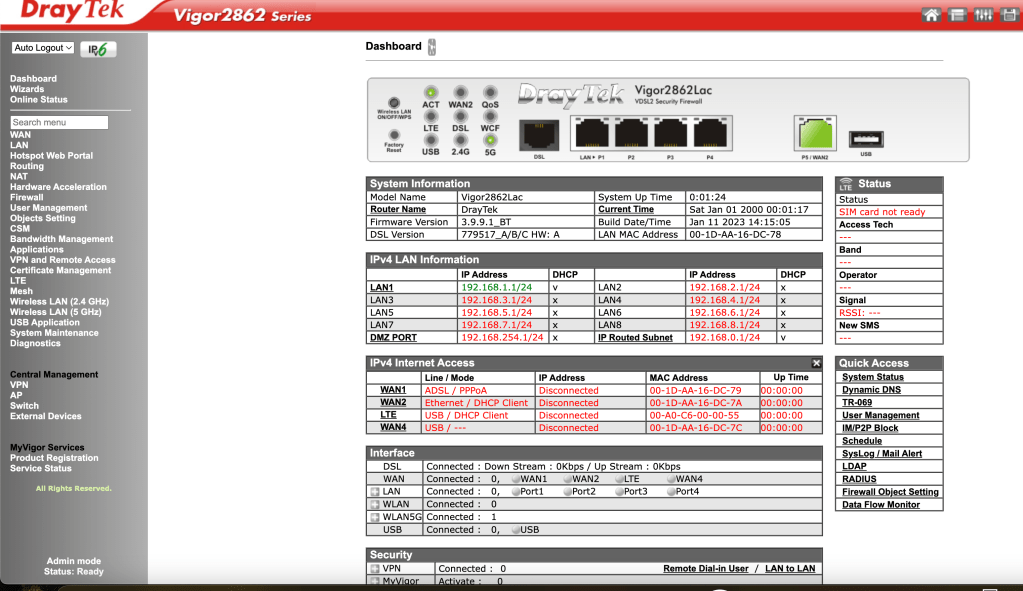Click the P2 port on router image
Screen dimensions: 1023x591
point(631,134)
